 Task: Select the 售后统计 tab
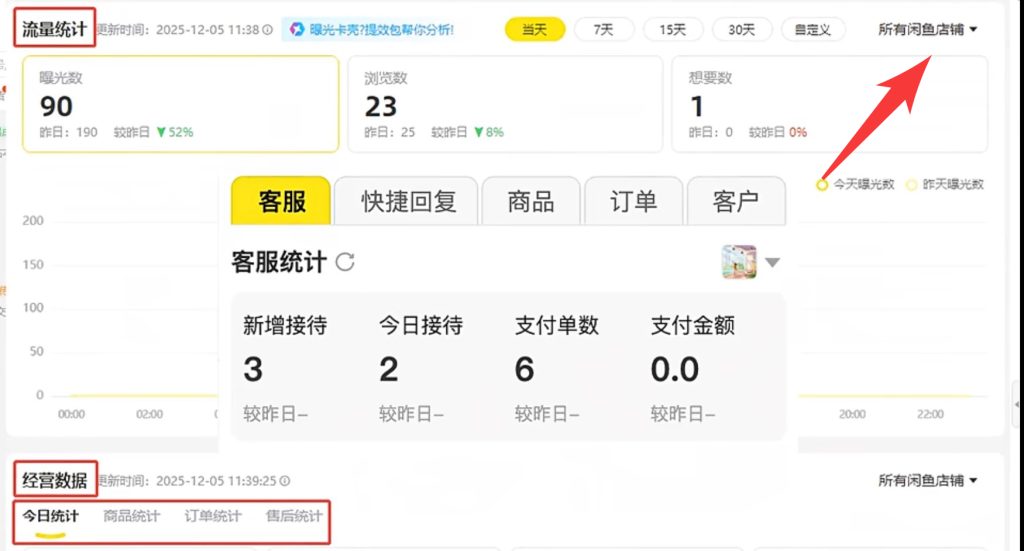pos(294,516)
